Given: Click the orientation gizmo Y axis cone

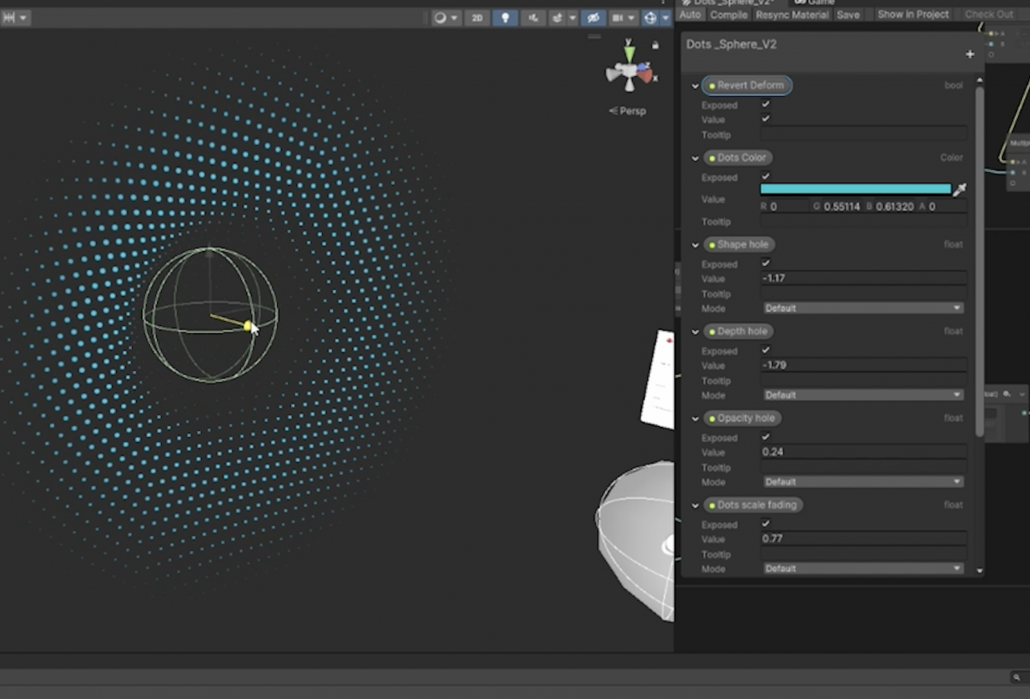Looking at the screenshot, I should click(629, 53).
